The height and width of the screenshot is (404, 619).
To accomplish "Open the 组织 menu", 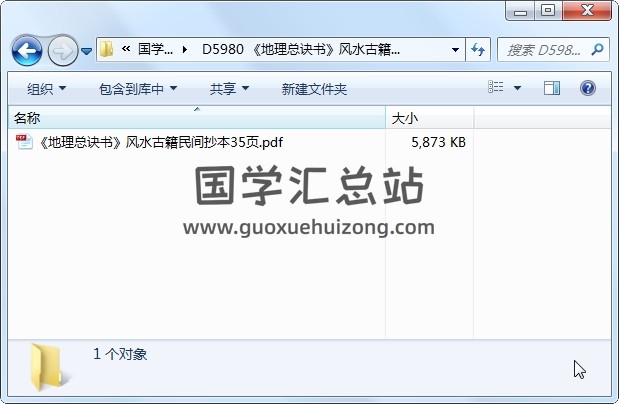I will click(46, 88).
